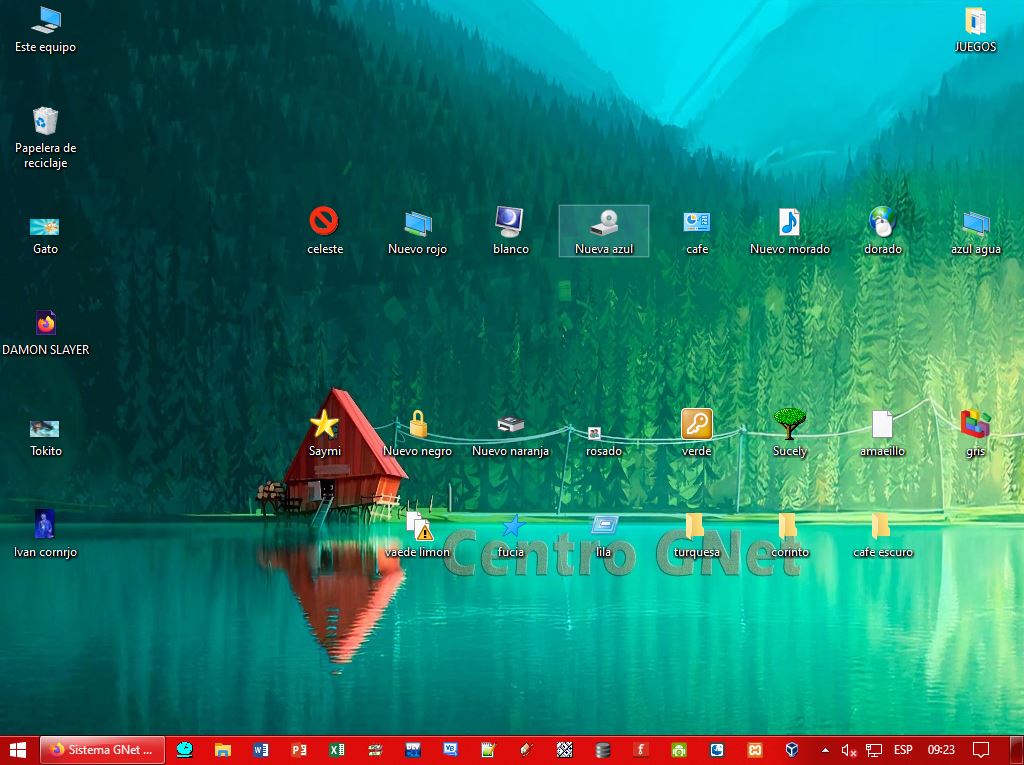Open the Windows Start menu
This screenshot has width=1024, height=765.
coord(18,749)
